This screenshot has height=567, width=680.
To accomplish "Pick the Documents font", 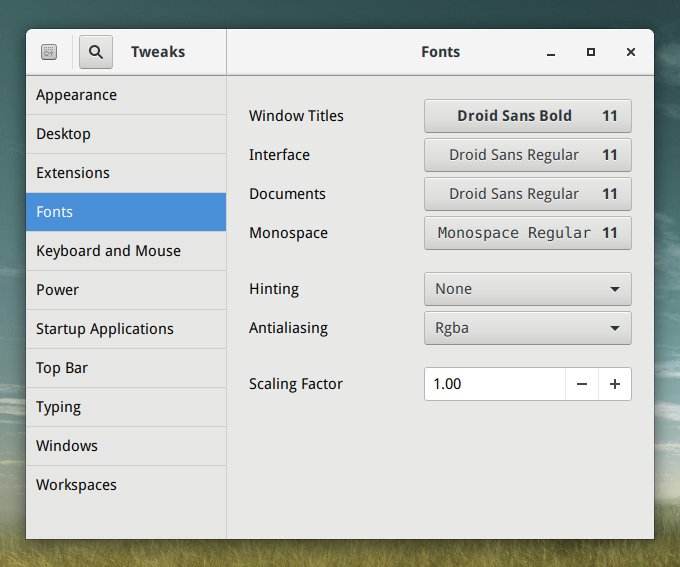I will click(527, 194).
